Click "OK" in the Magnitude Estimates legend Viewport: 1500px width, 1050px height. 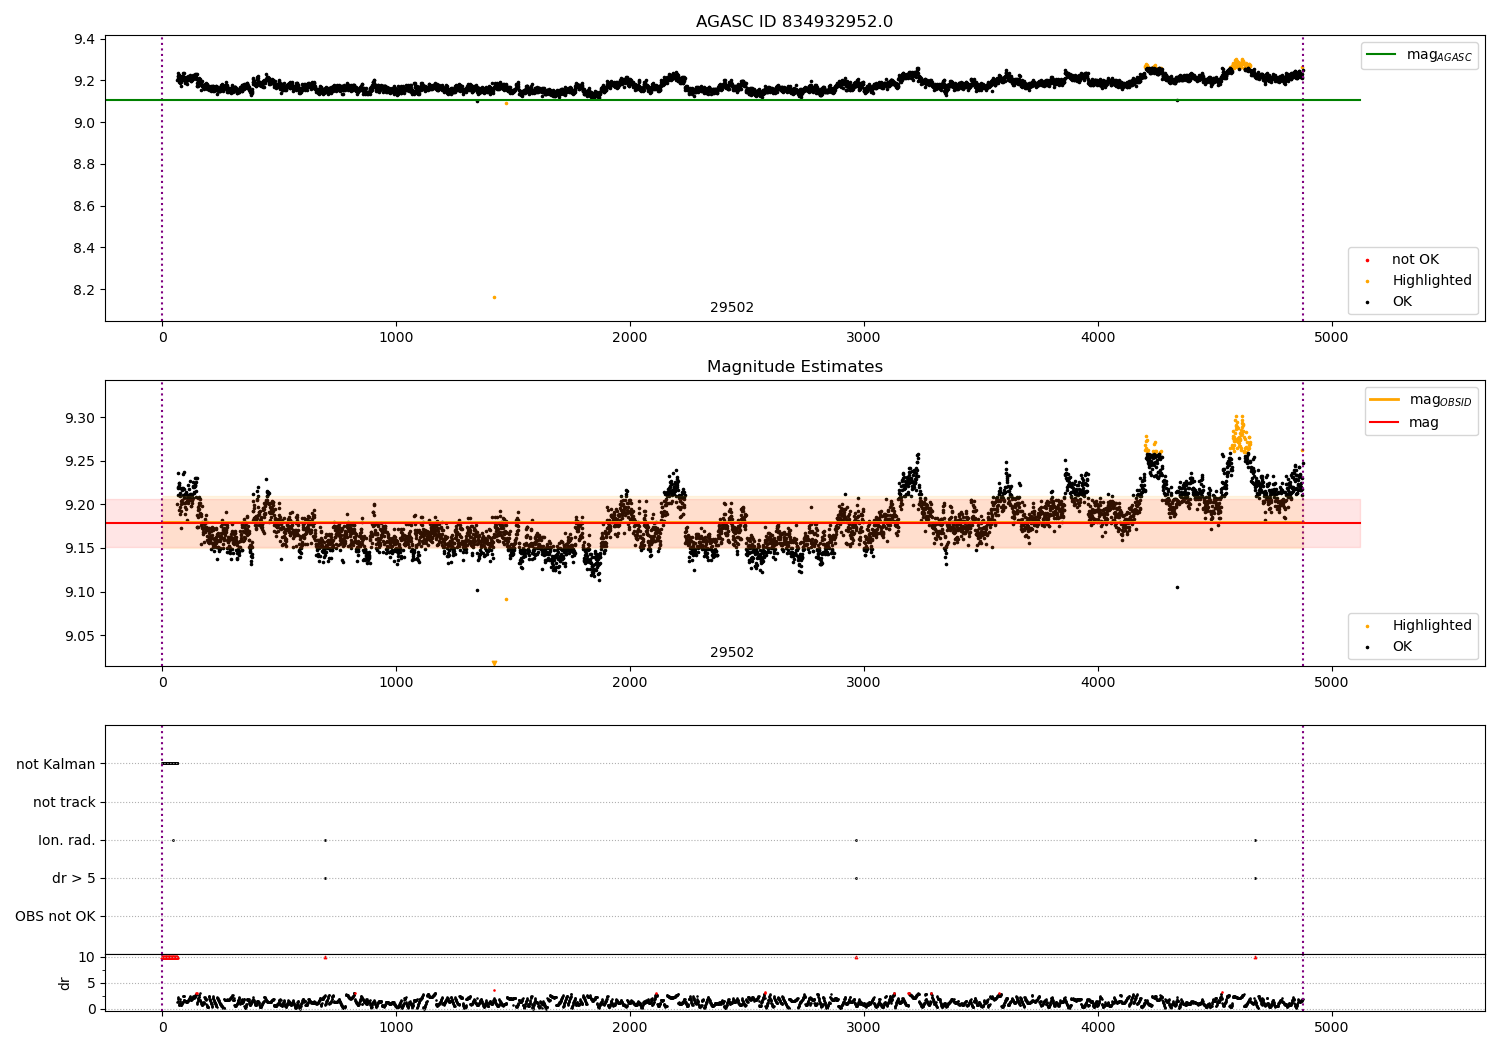(x=1402, y=647)
